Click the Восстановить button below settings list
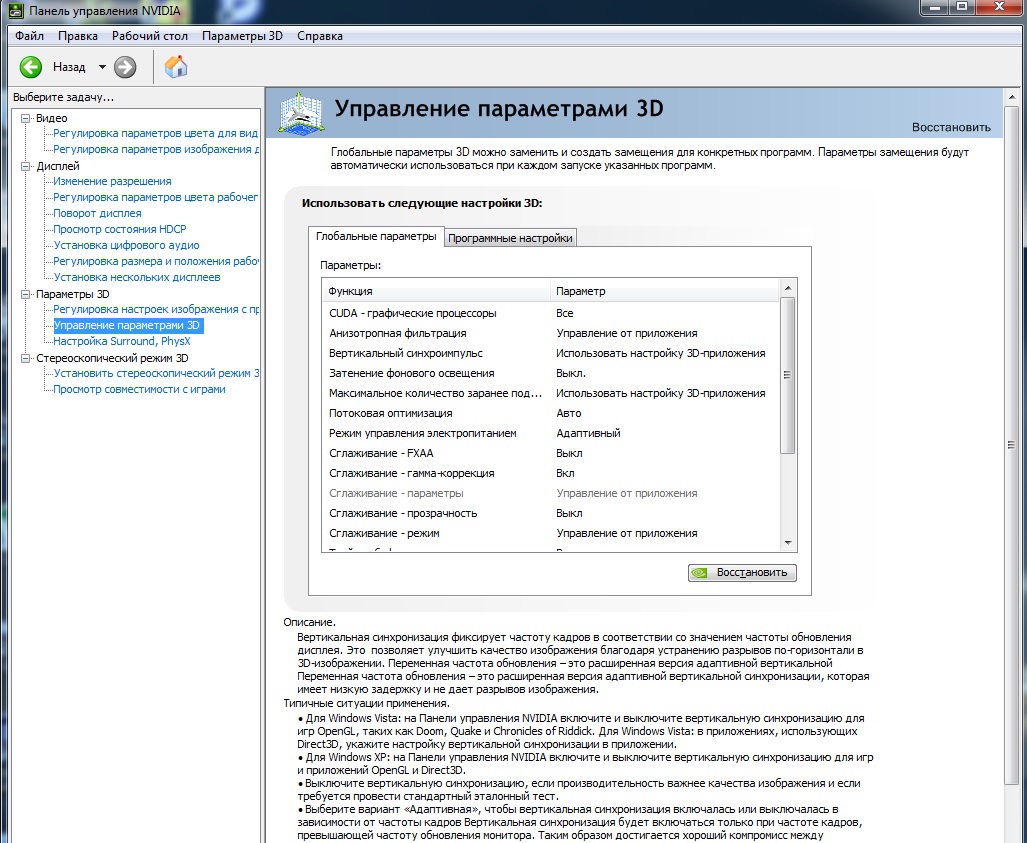 pyautogui.click(x=742, y=572)
